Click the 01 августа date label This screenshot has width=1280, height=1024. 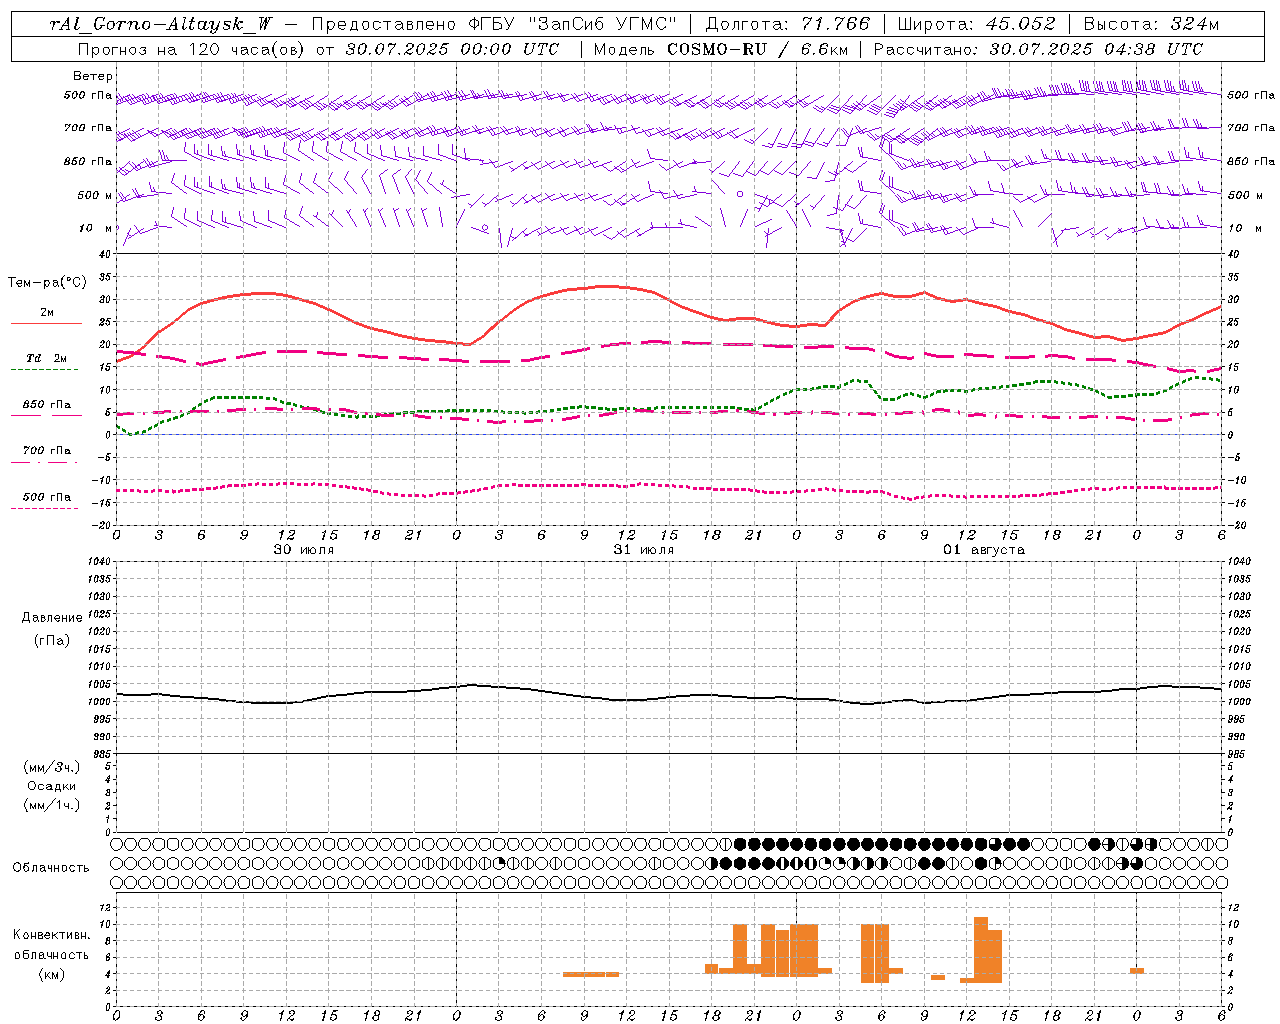tap(984, 550)
